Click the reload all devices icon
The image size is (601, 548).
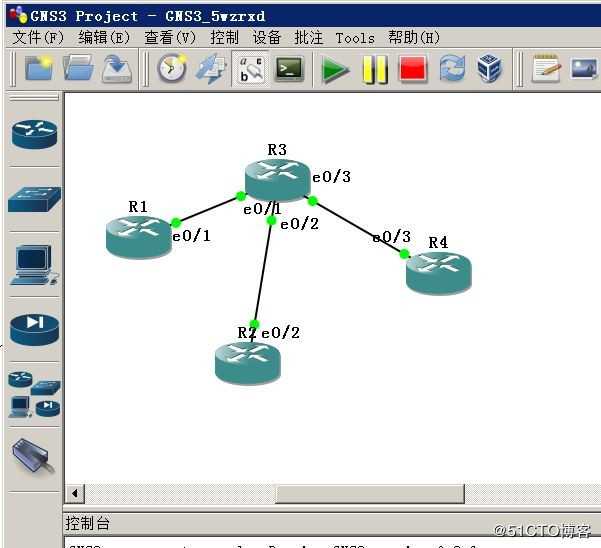point(452,68)
